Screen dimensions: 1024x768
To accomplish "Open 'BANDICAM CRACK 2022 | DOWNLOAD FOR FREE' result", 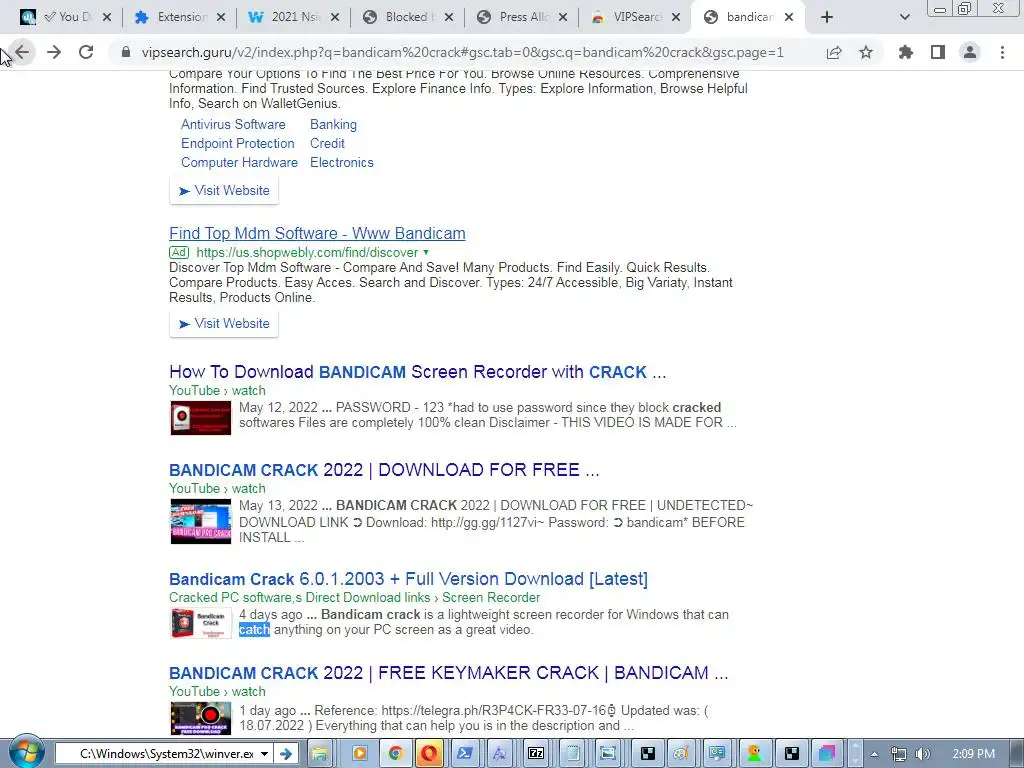I will 384,470.
